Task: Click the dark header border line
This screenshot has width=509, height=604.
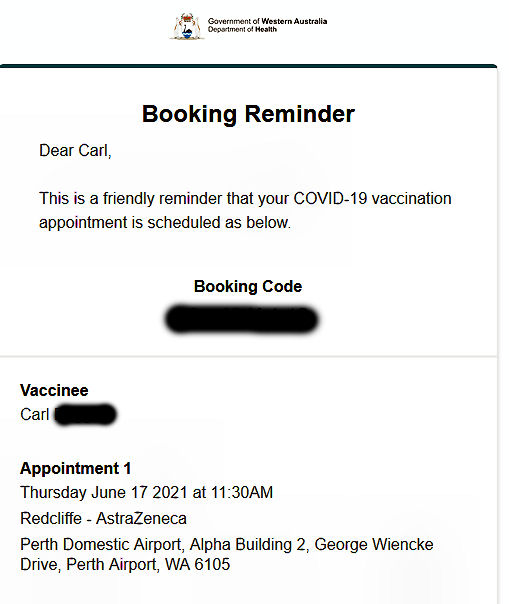Action: 249,66
